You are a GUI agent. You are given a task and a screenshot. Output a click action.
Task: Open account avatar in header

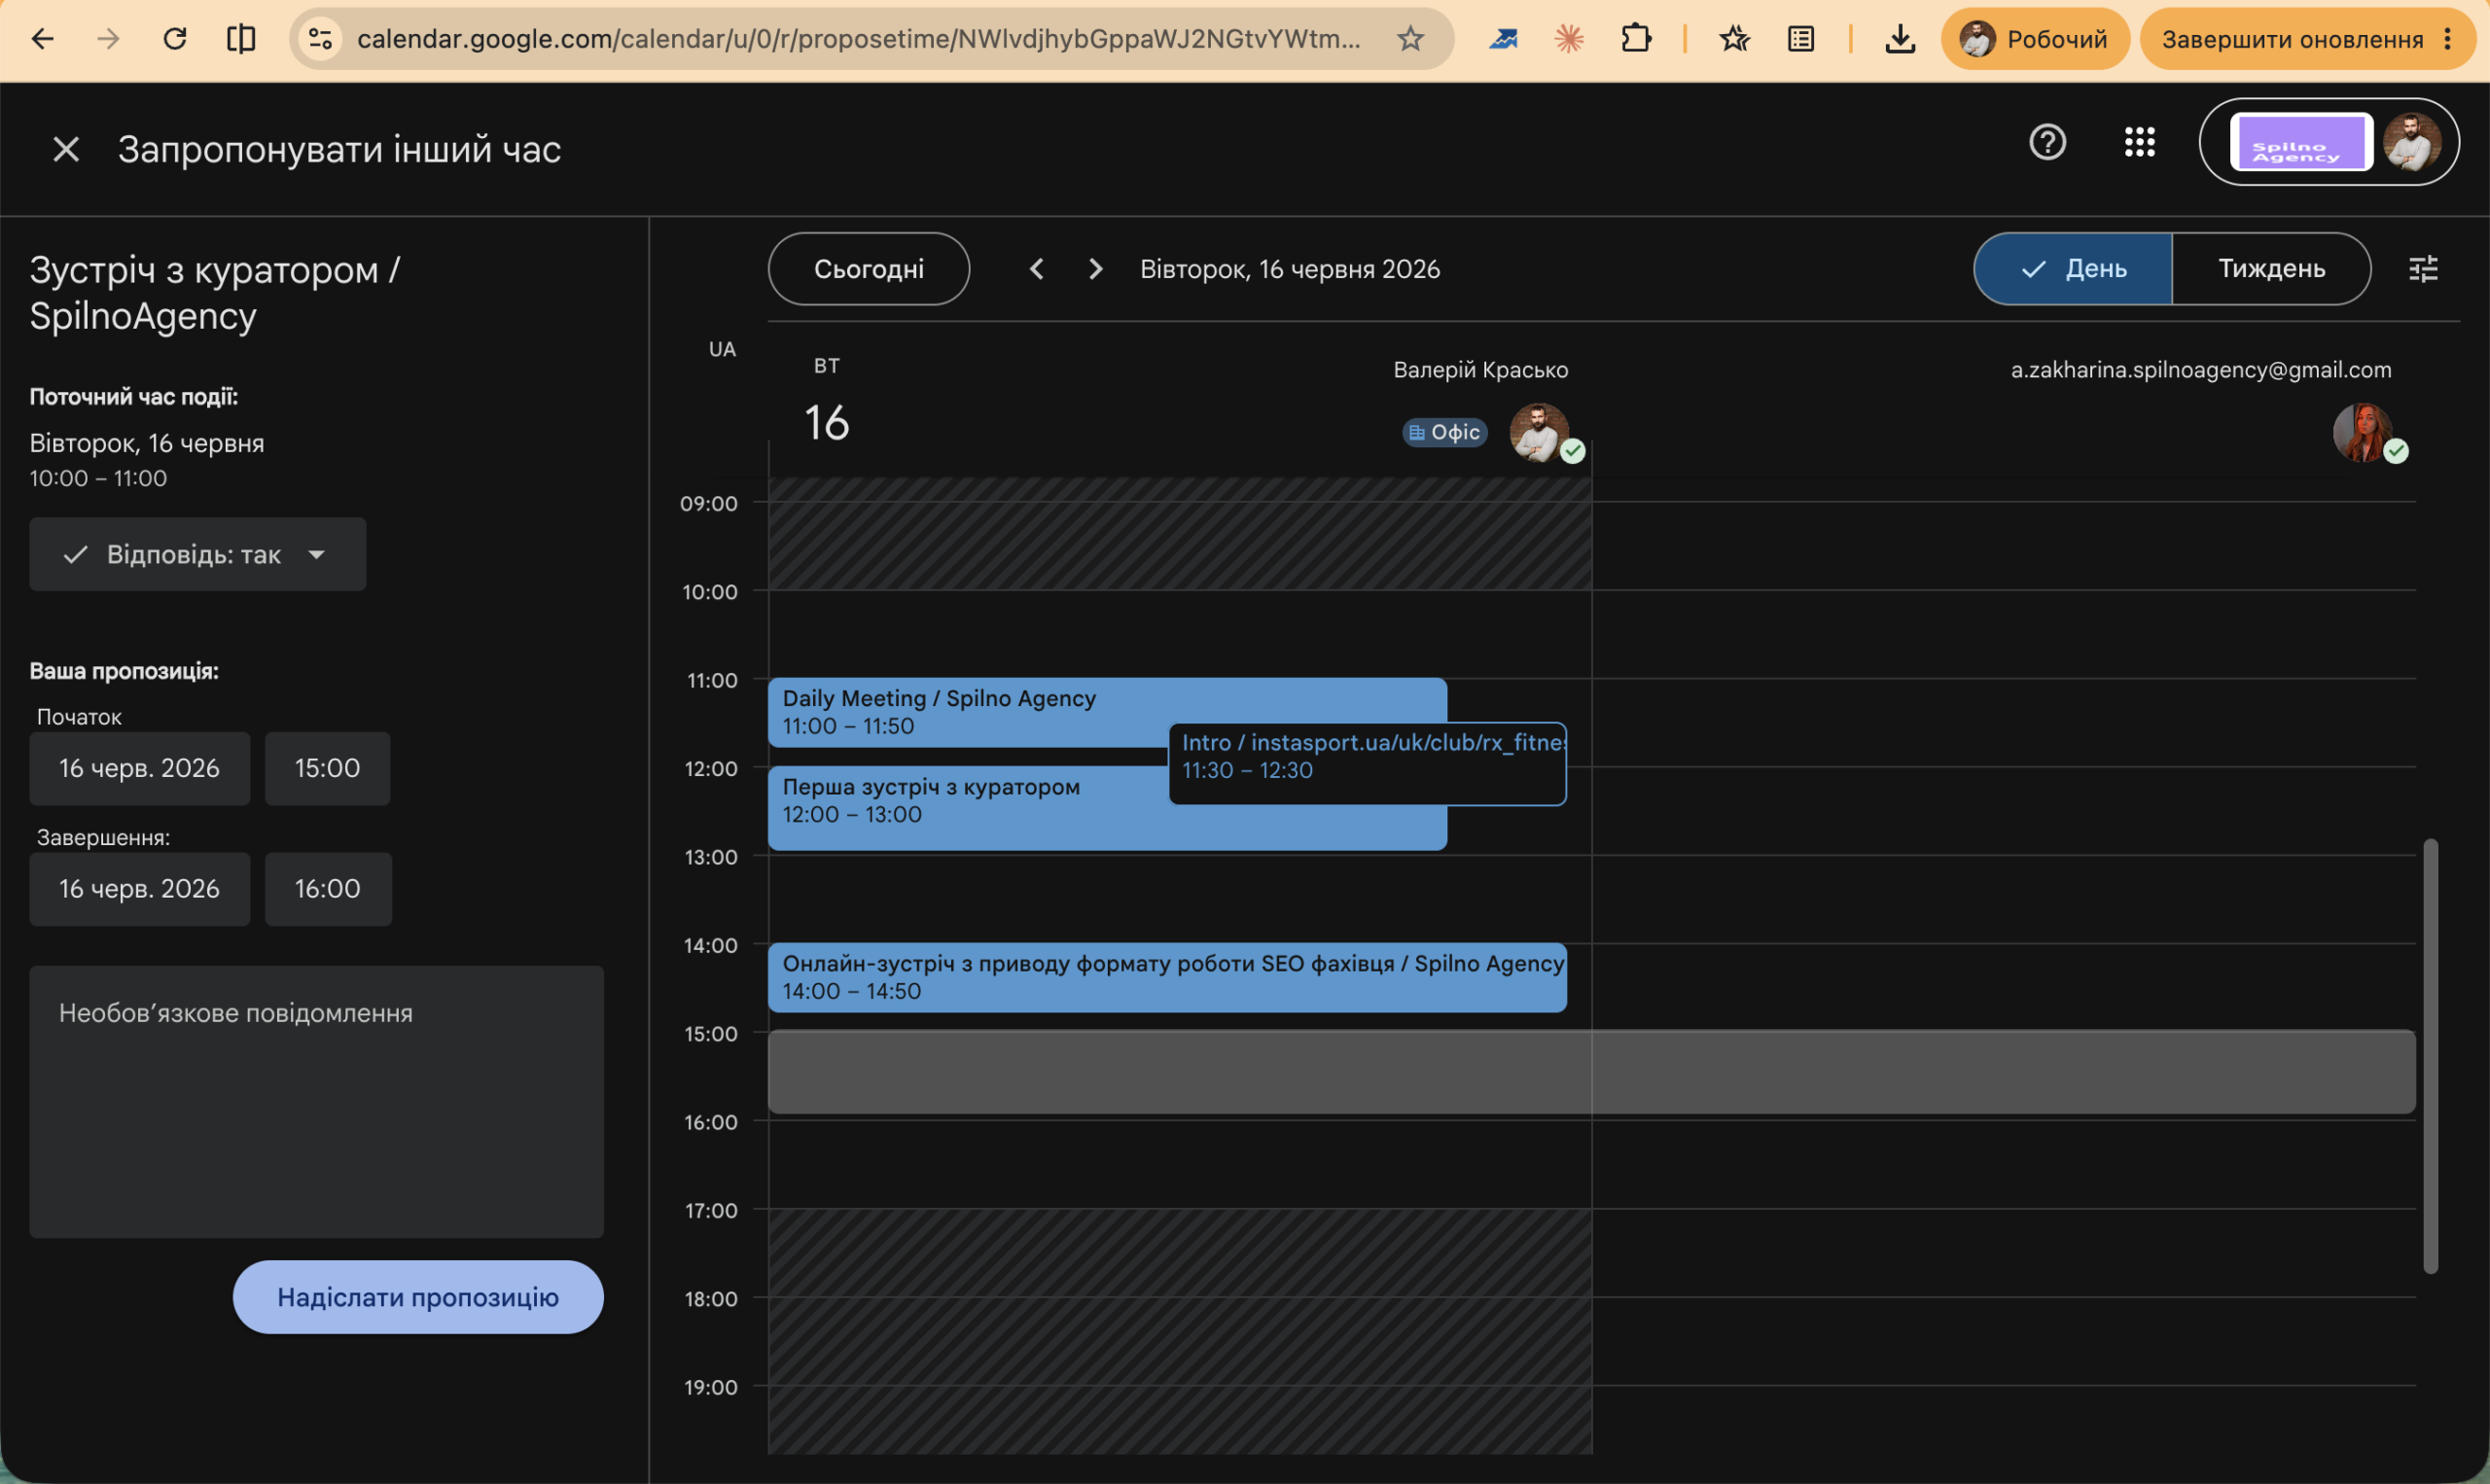2412,142
